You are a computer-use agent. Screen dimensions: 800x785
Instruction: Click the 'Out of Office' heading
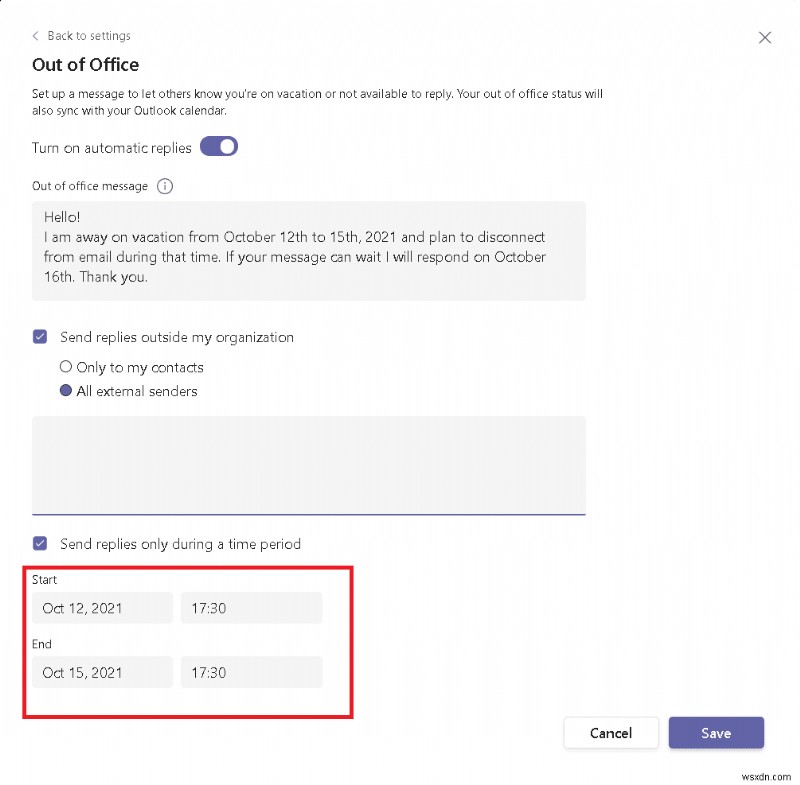tap(85, 65)
